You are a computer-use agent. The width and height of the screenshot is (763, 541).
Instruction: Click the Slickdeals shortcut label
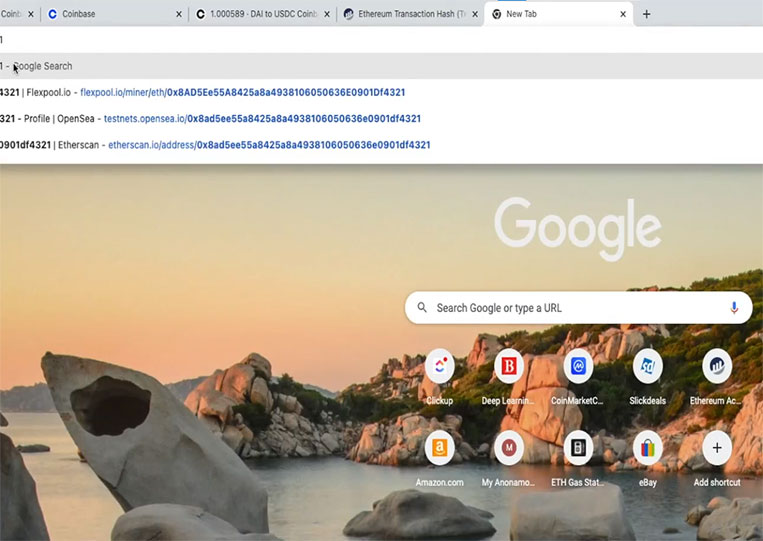(648, 401)
